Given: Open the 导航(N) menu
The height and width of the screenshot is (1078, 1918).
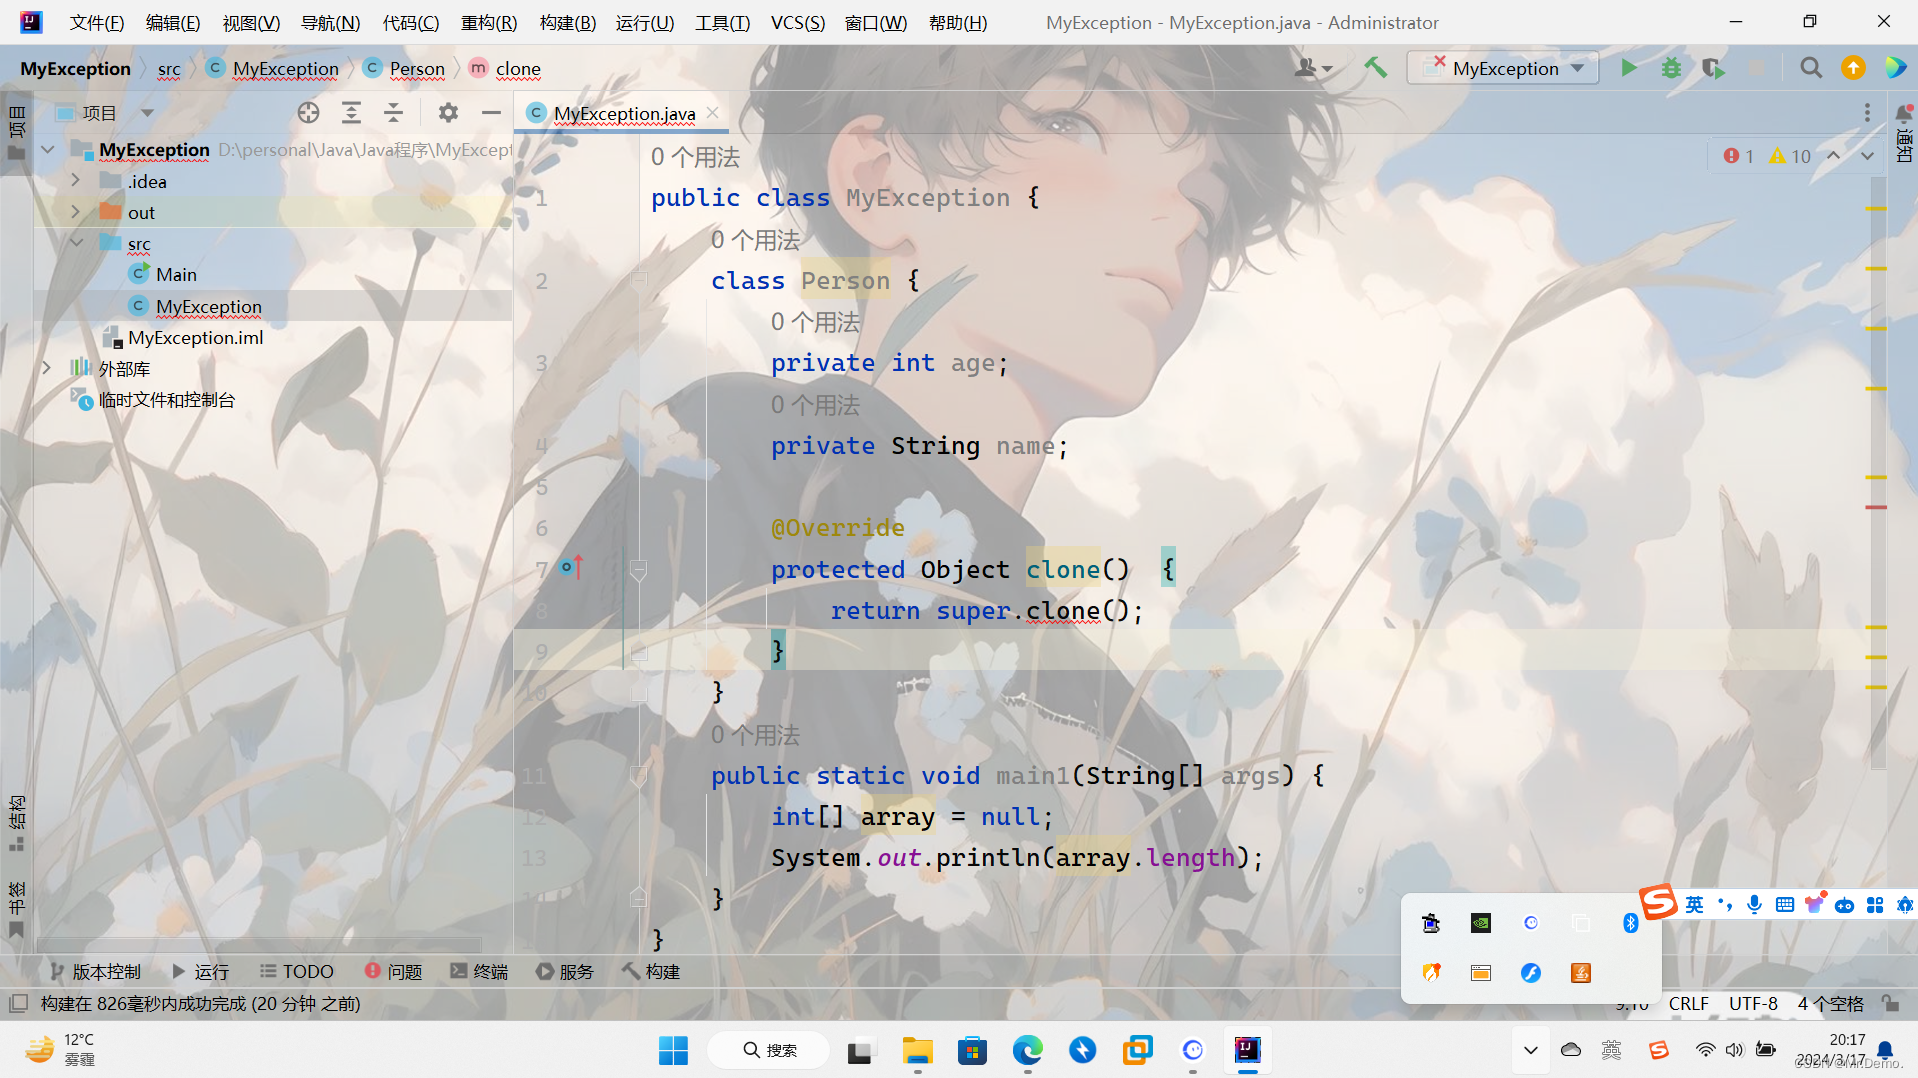Looking at the screenshot, I should coord(331,22).
